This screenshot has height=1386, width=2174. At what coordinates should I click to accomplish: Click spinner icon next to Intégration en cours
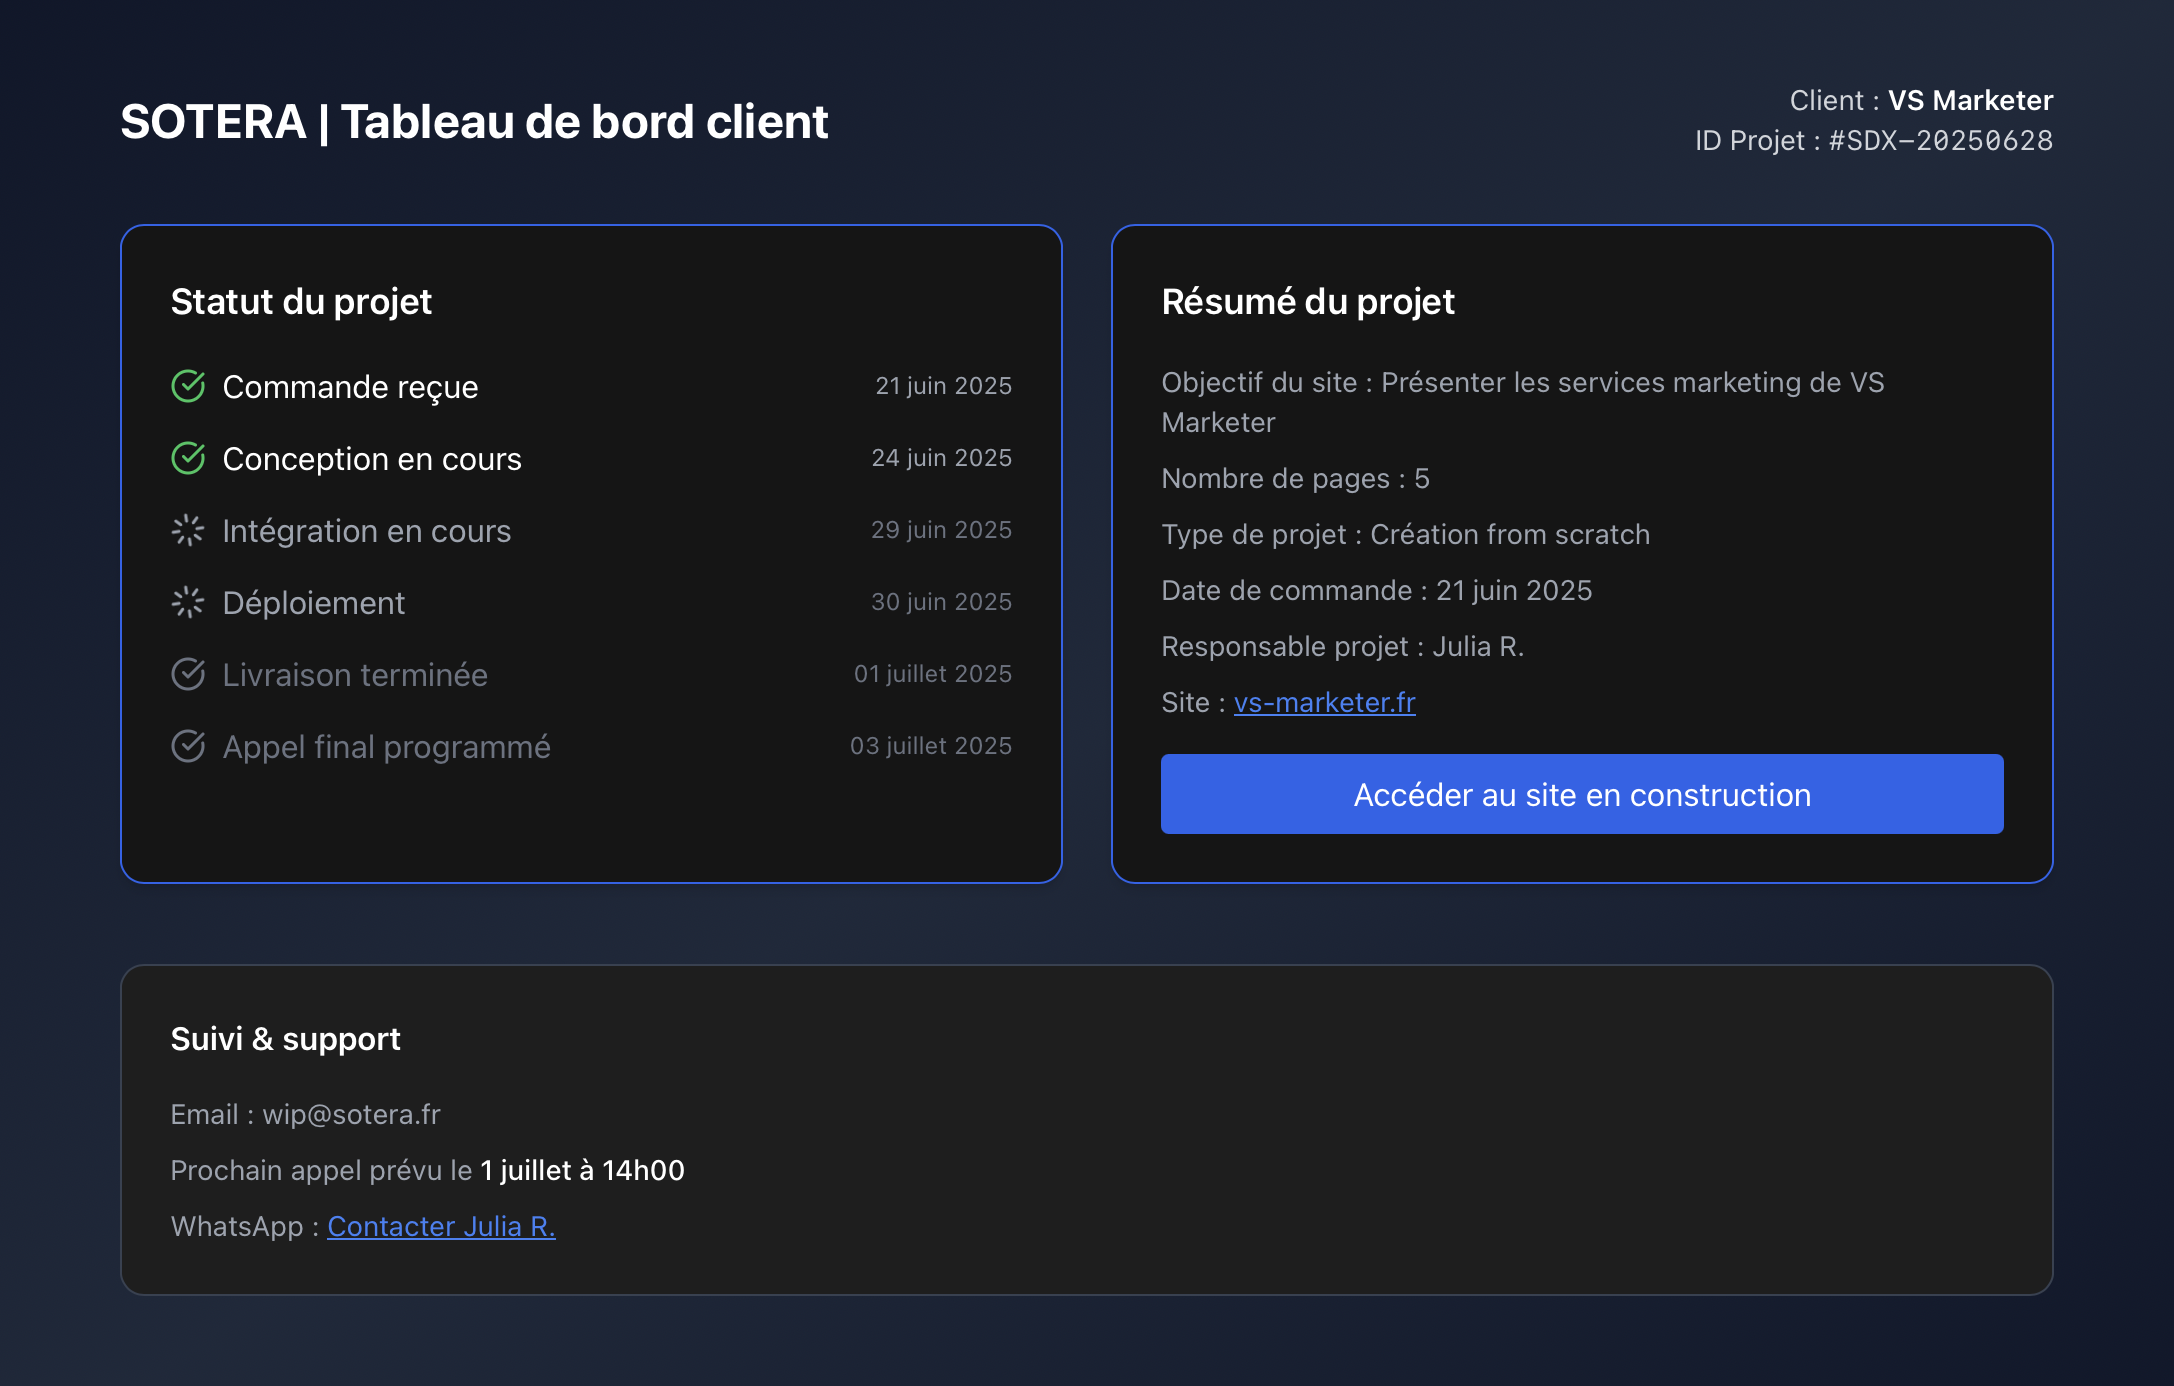188,530
